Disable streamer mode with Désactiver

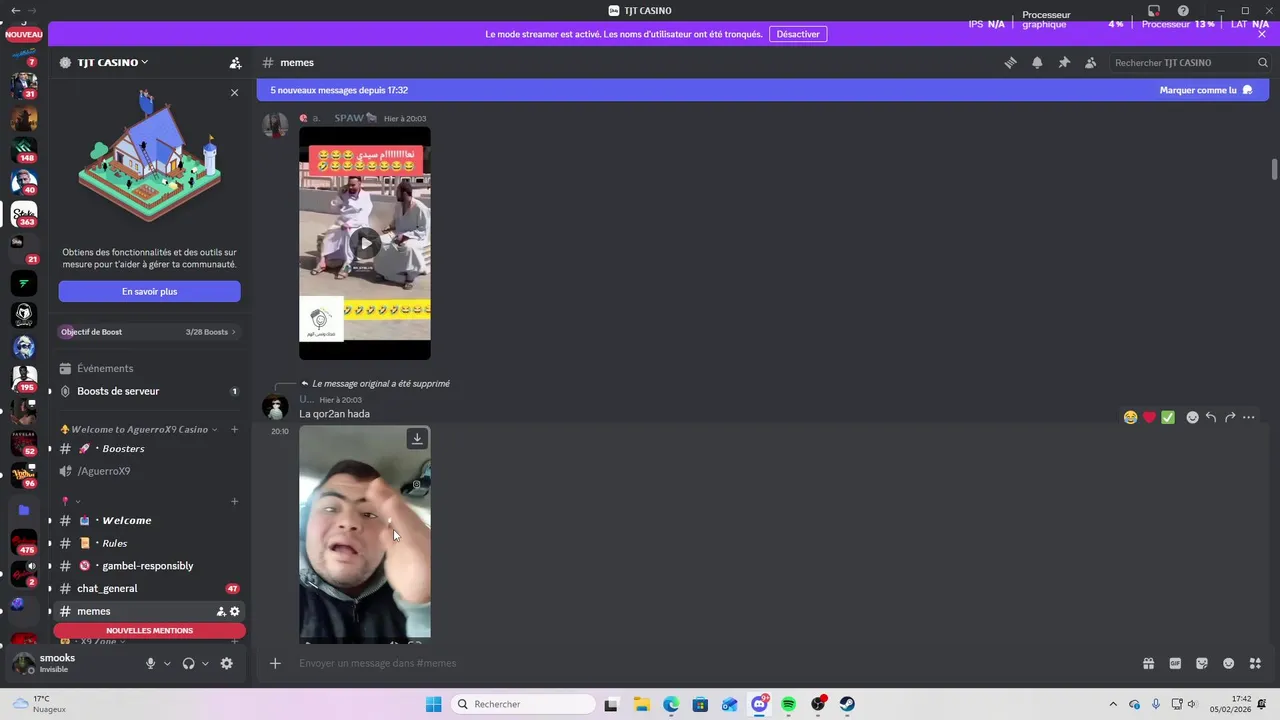(x=798, y=34)
